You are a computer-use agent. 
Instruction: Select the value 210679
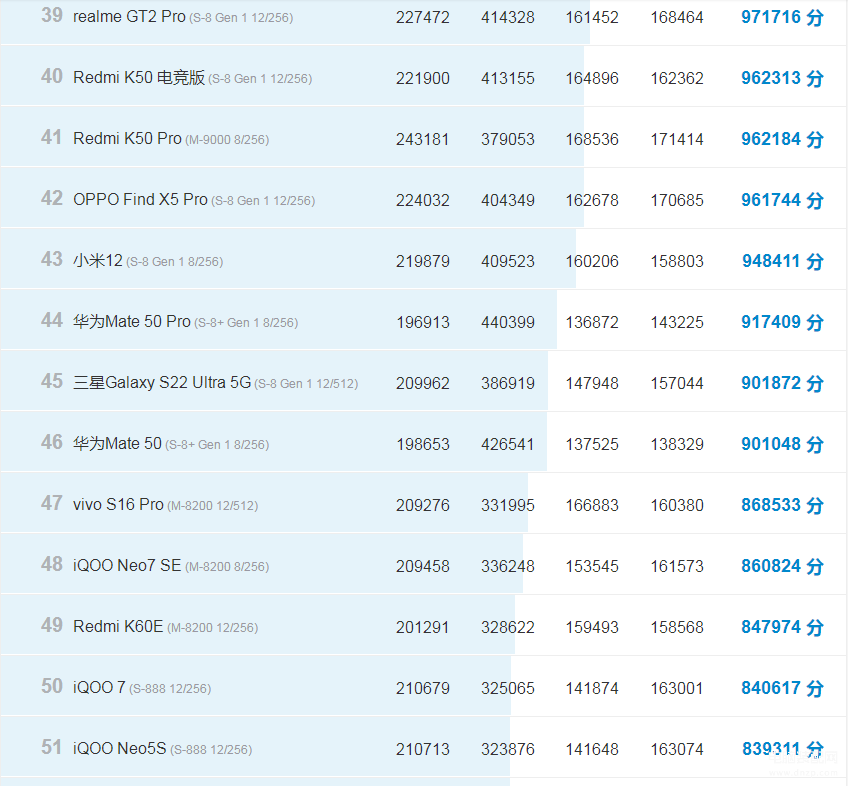point(422,689)
